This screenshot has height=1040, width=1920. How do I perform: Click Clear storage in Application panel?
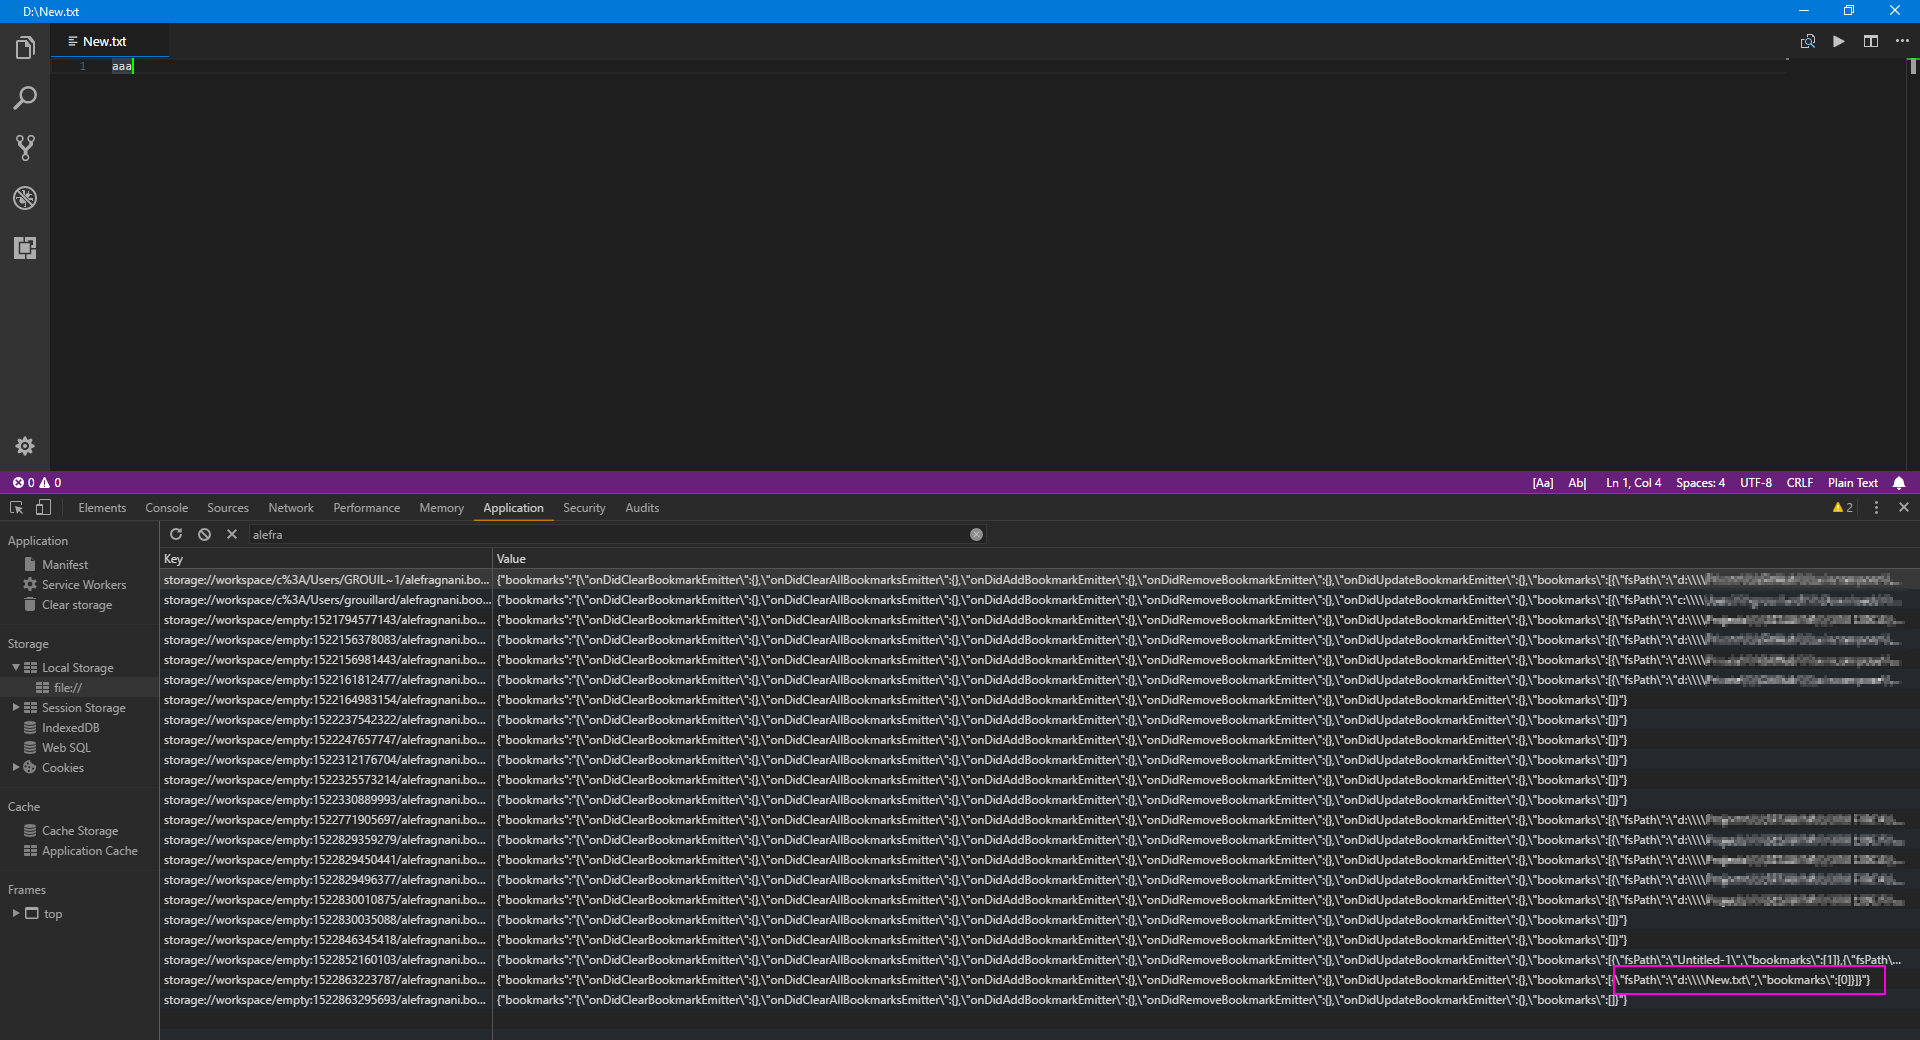[x=79, y=604]
